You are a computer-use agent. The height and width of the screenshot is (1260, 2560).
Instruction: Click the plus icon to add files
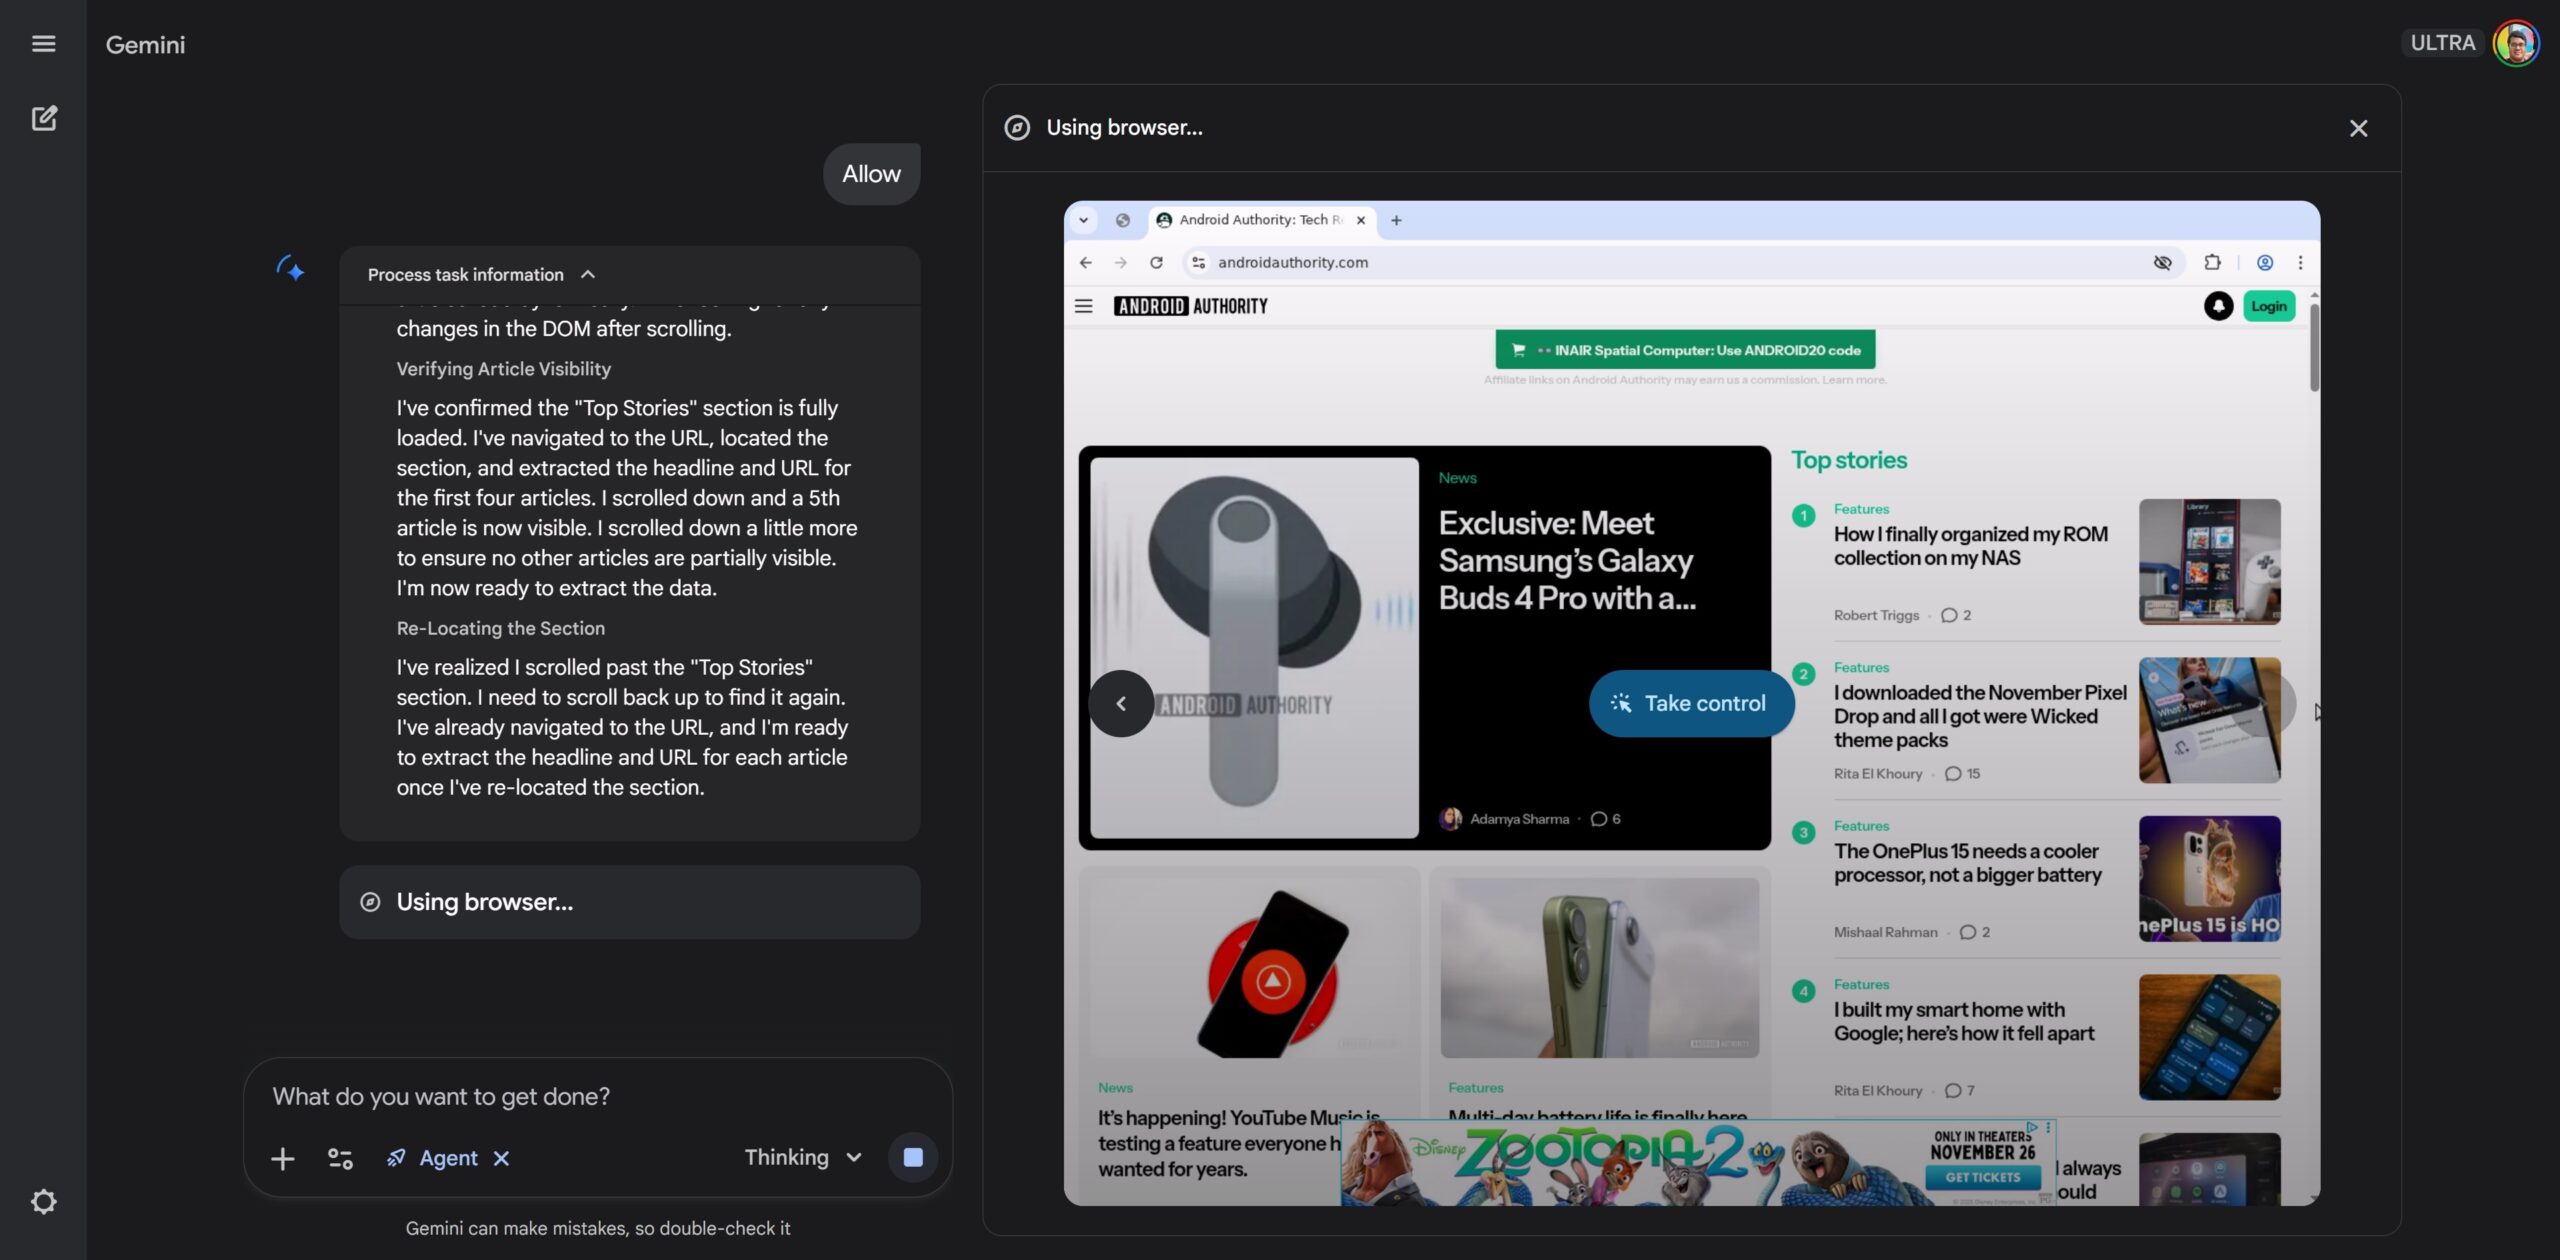(283, 1158)
